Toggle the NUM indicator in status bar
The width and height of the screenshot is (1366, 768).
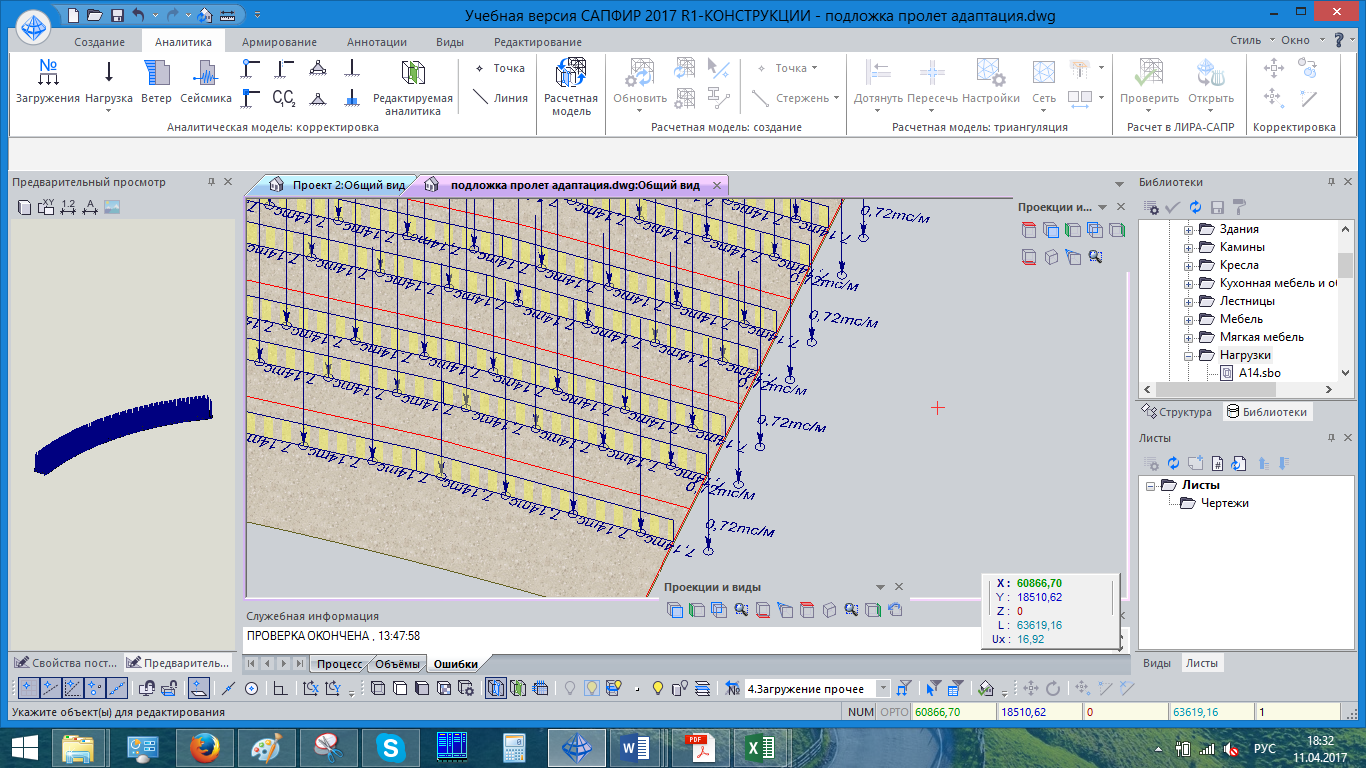coord(860,712)
